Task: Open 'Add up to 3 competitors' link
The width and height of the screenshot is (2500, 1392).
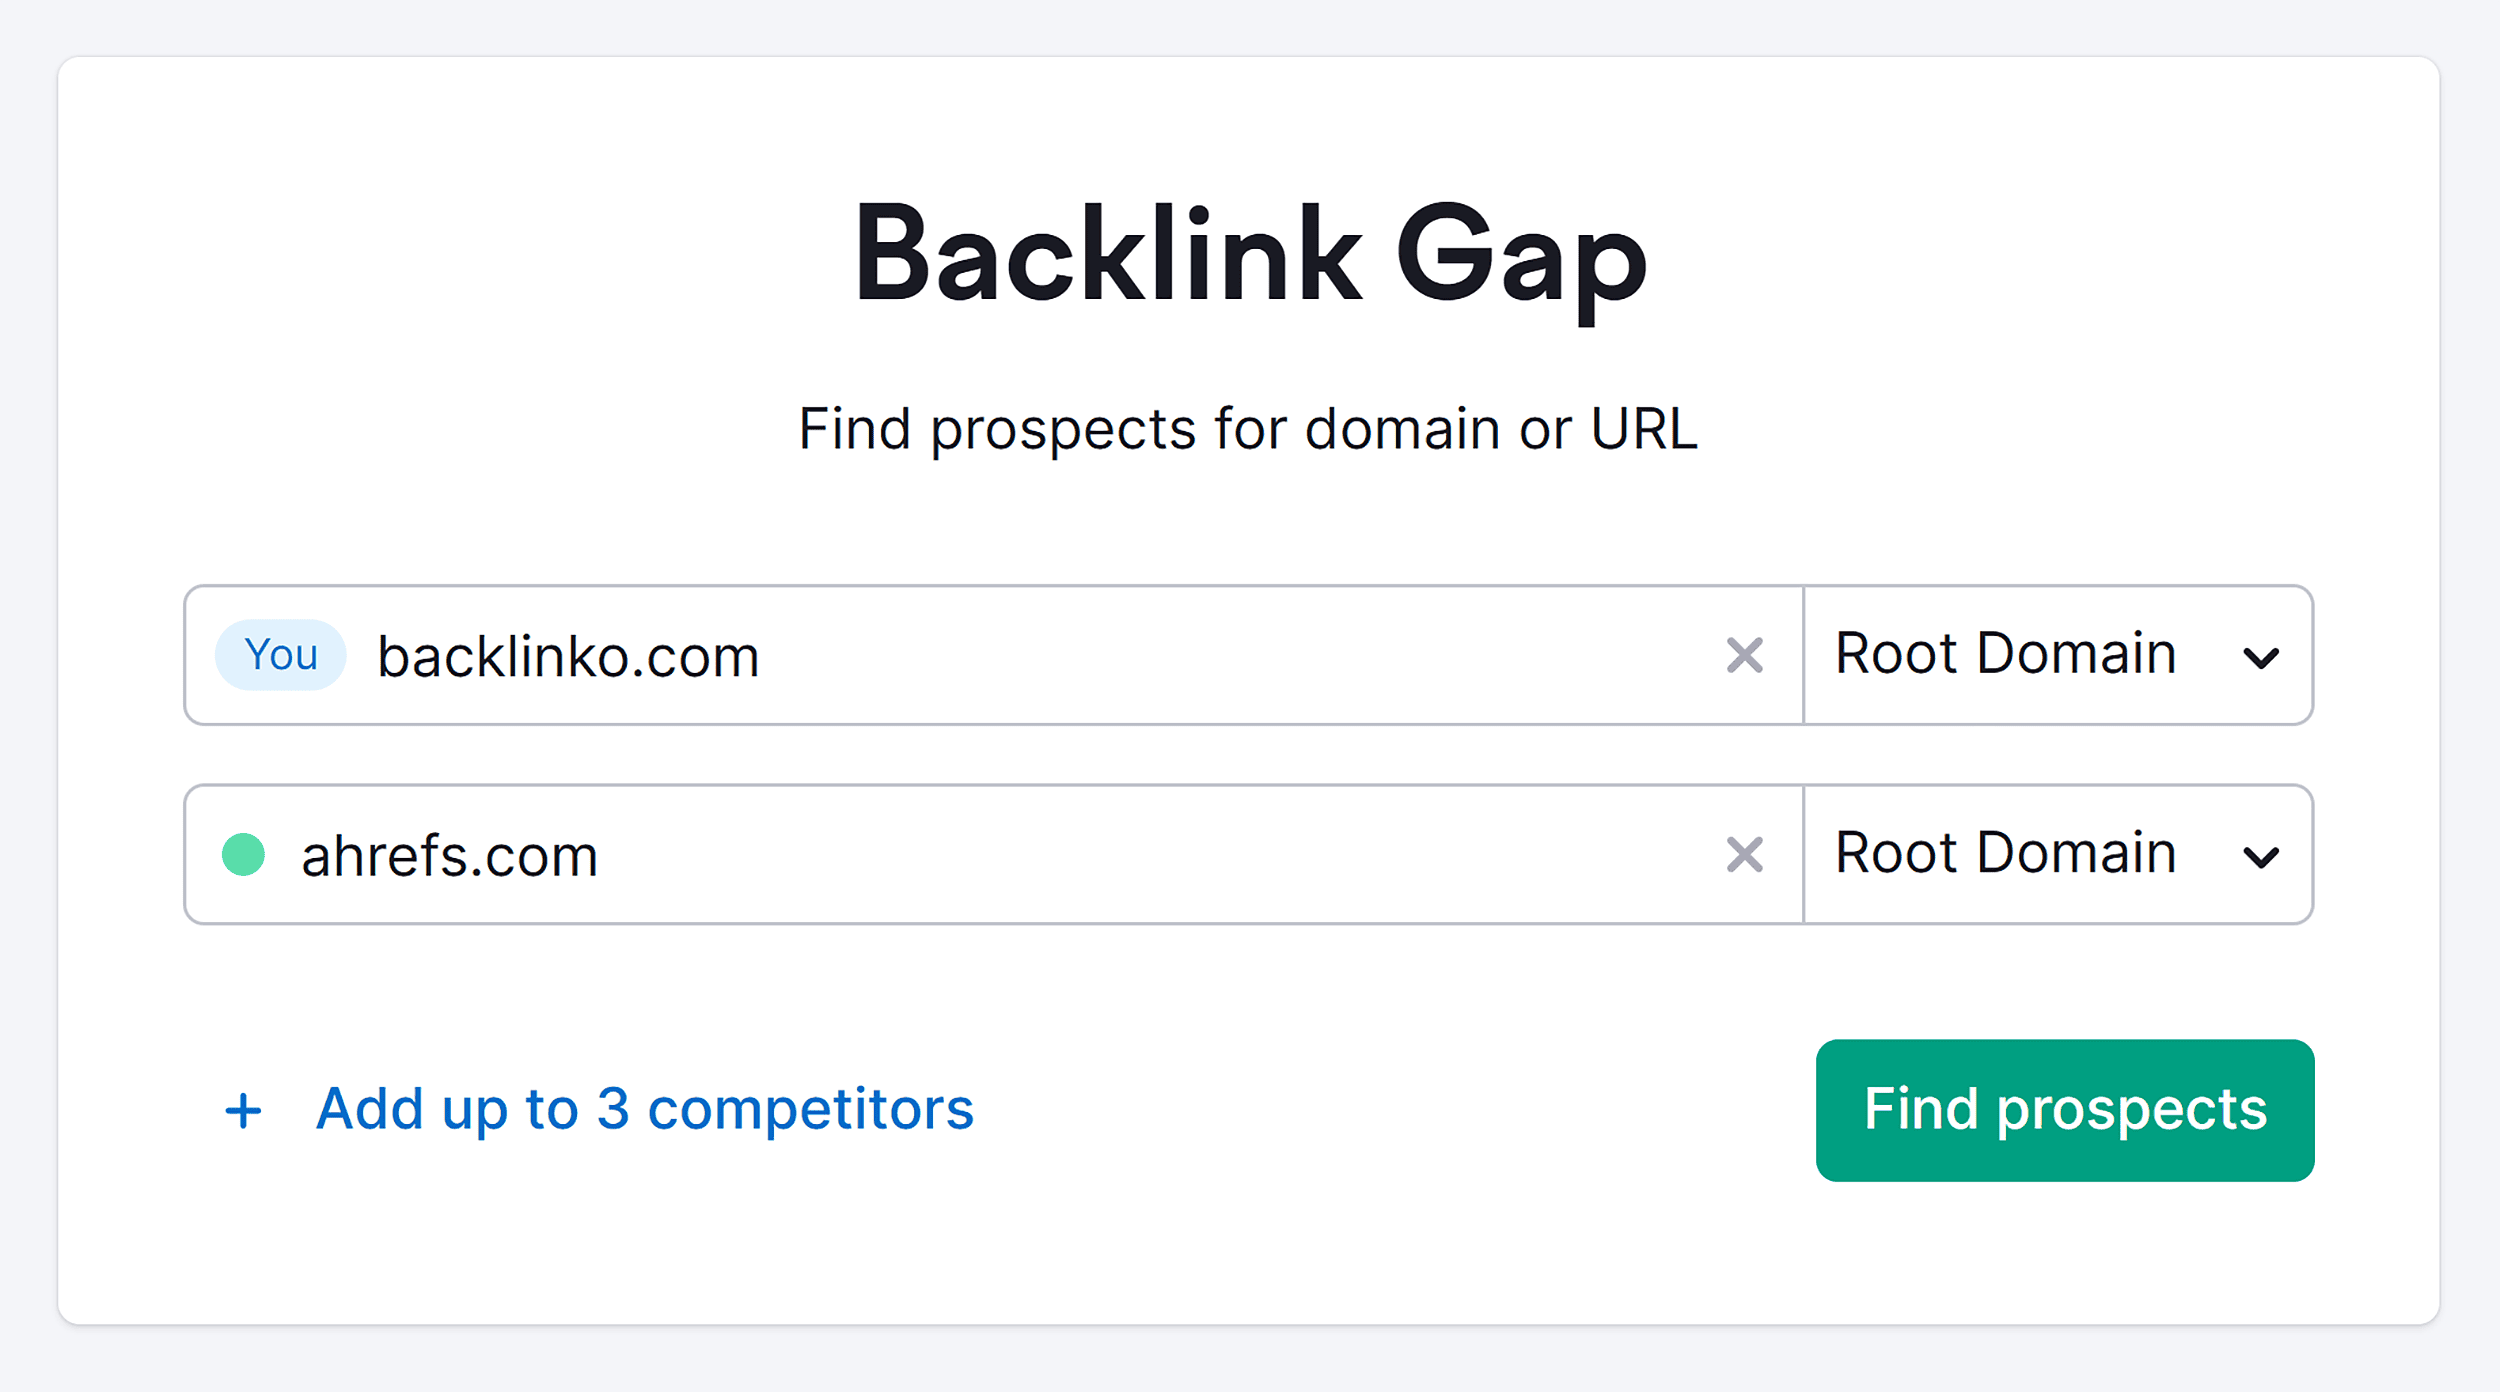Action: click(x=644, y=1108)
